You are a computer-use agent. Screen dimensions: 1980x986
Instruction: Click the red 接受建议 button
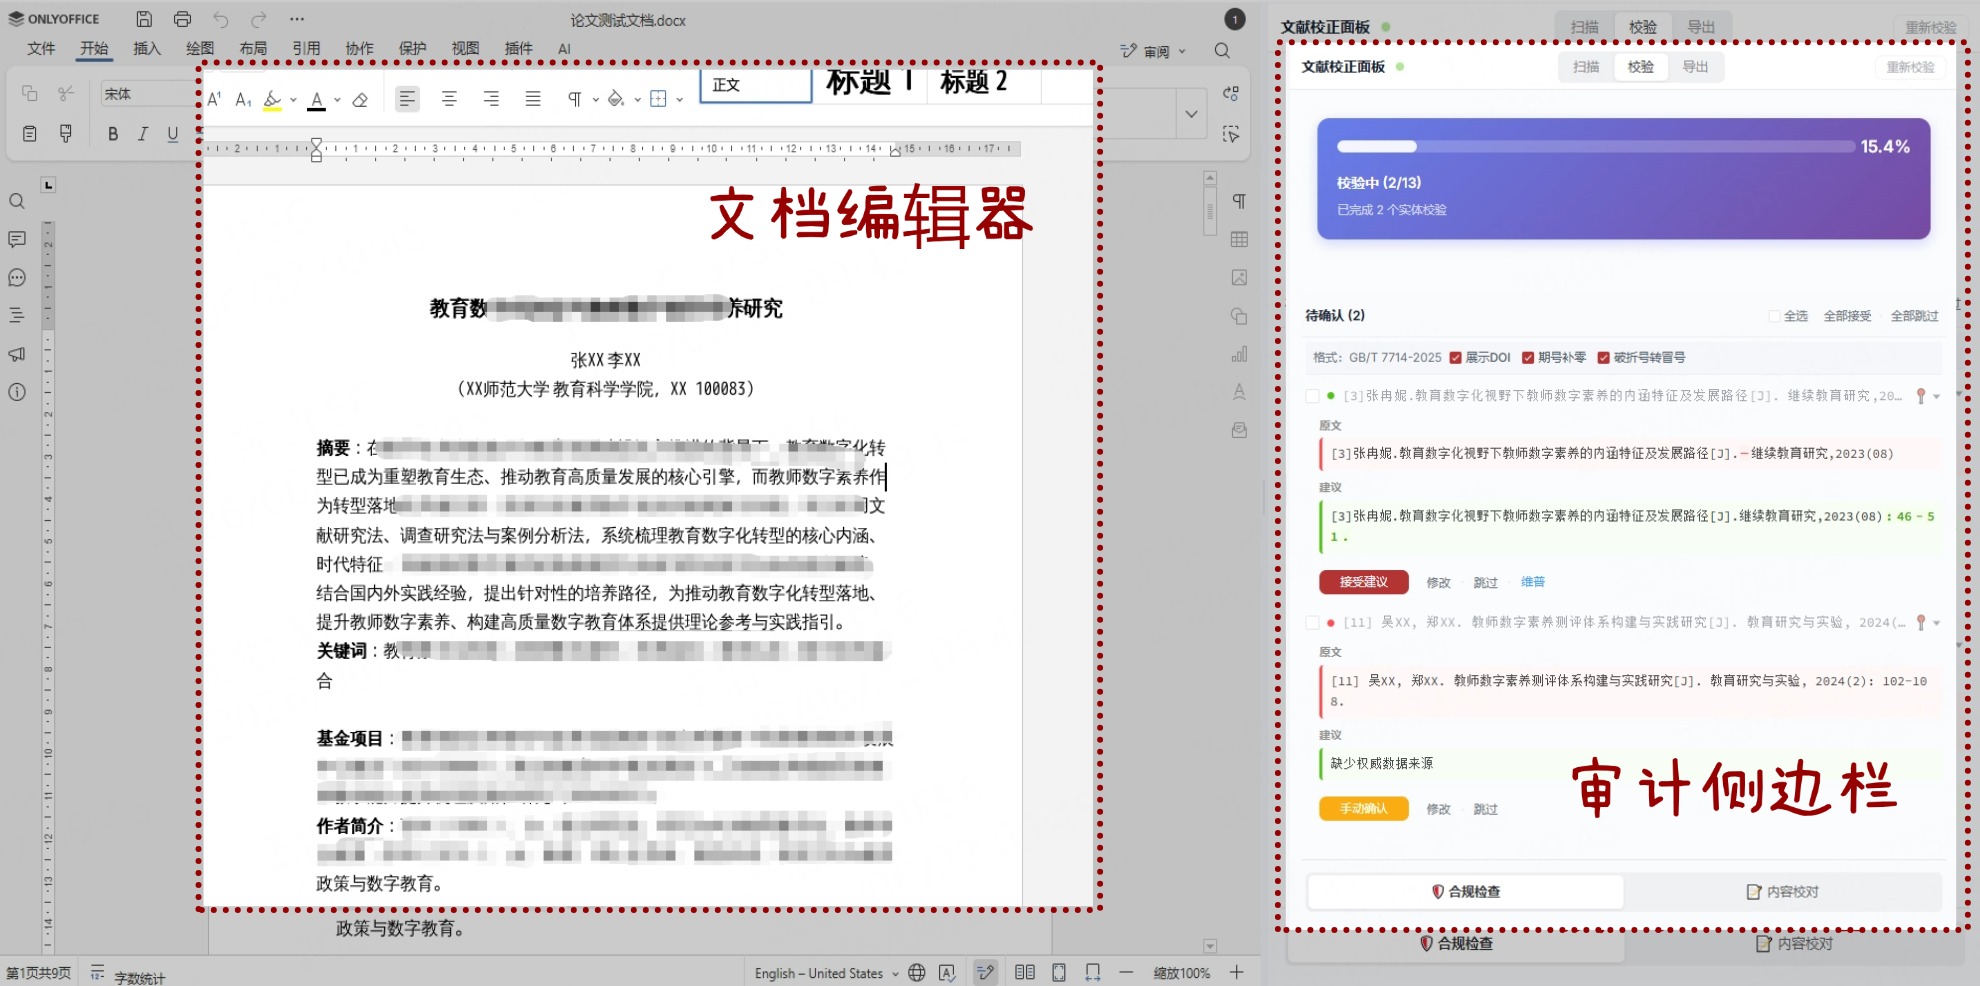(x=1364, y=582)
